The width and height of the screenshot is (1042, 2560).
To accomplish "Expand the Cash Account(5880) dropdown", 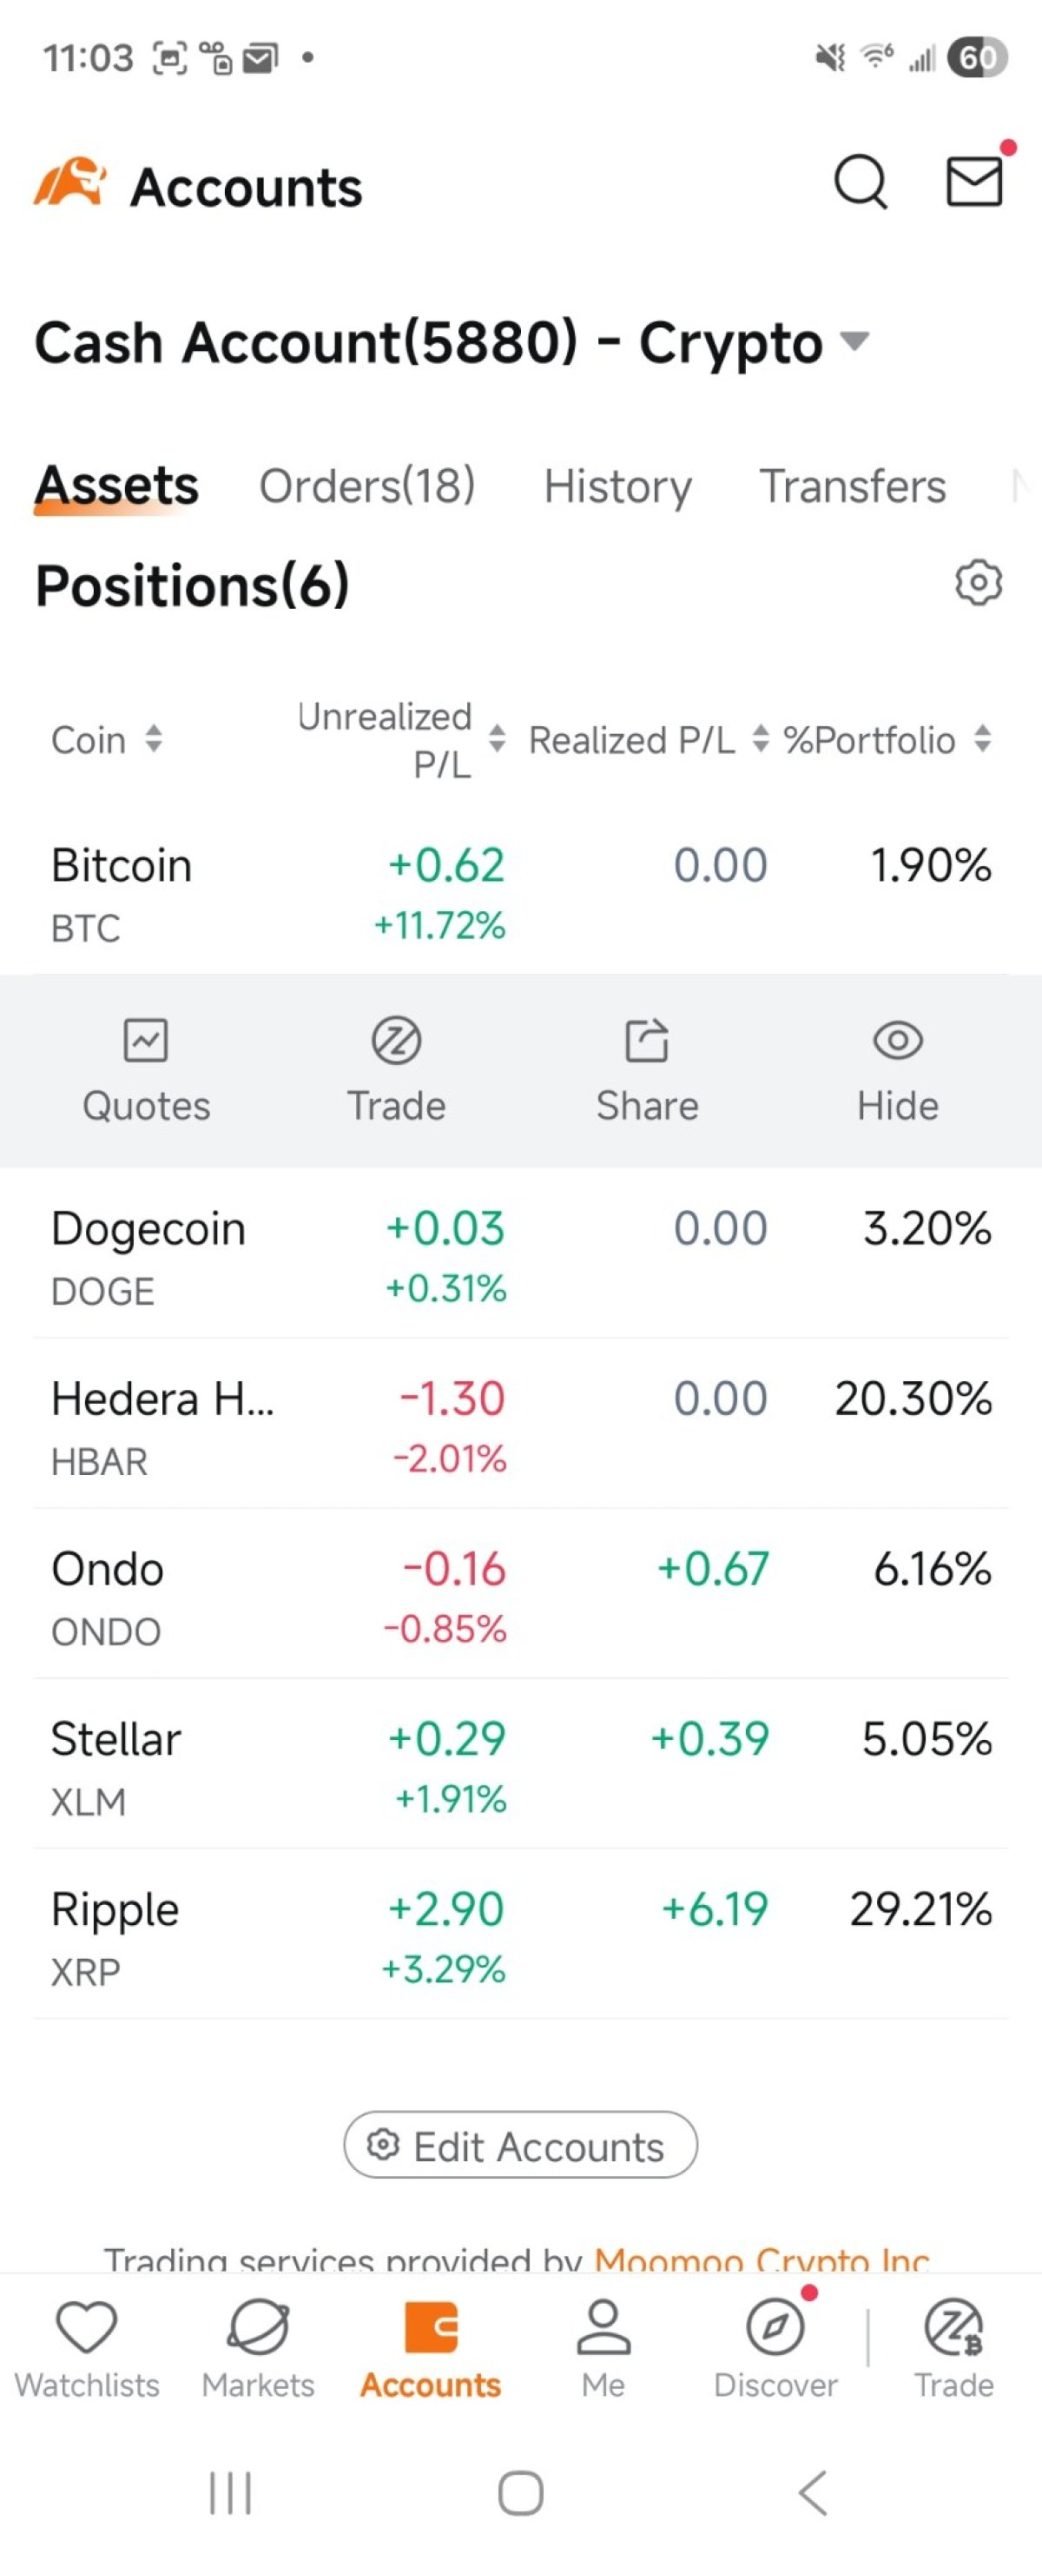I will [x=854, y=342].
